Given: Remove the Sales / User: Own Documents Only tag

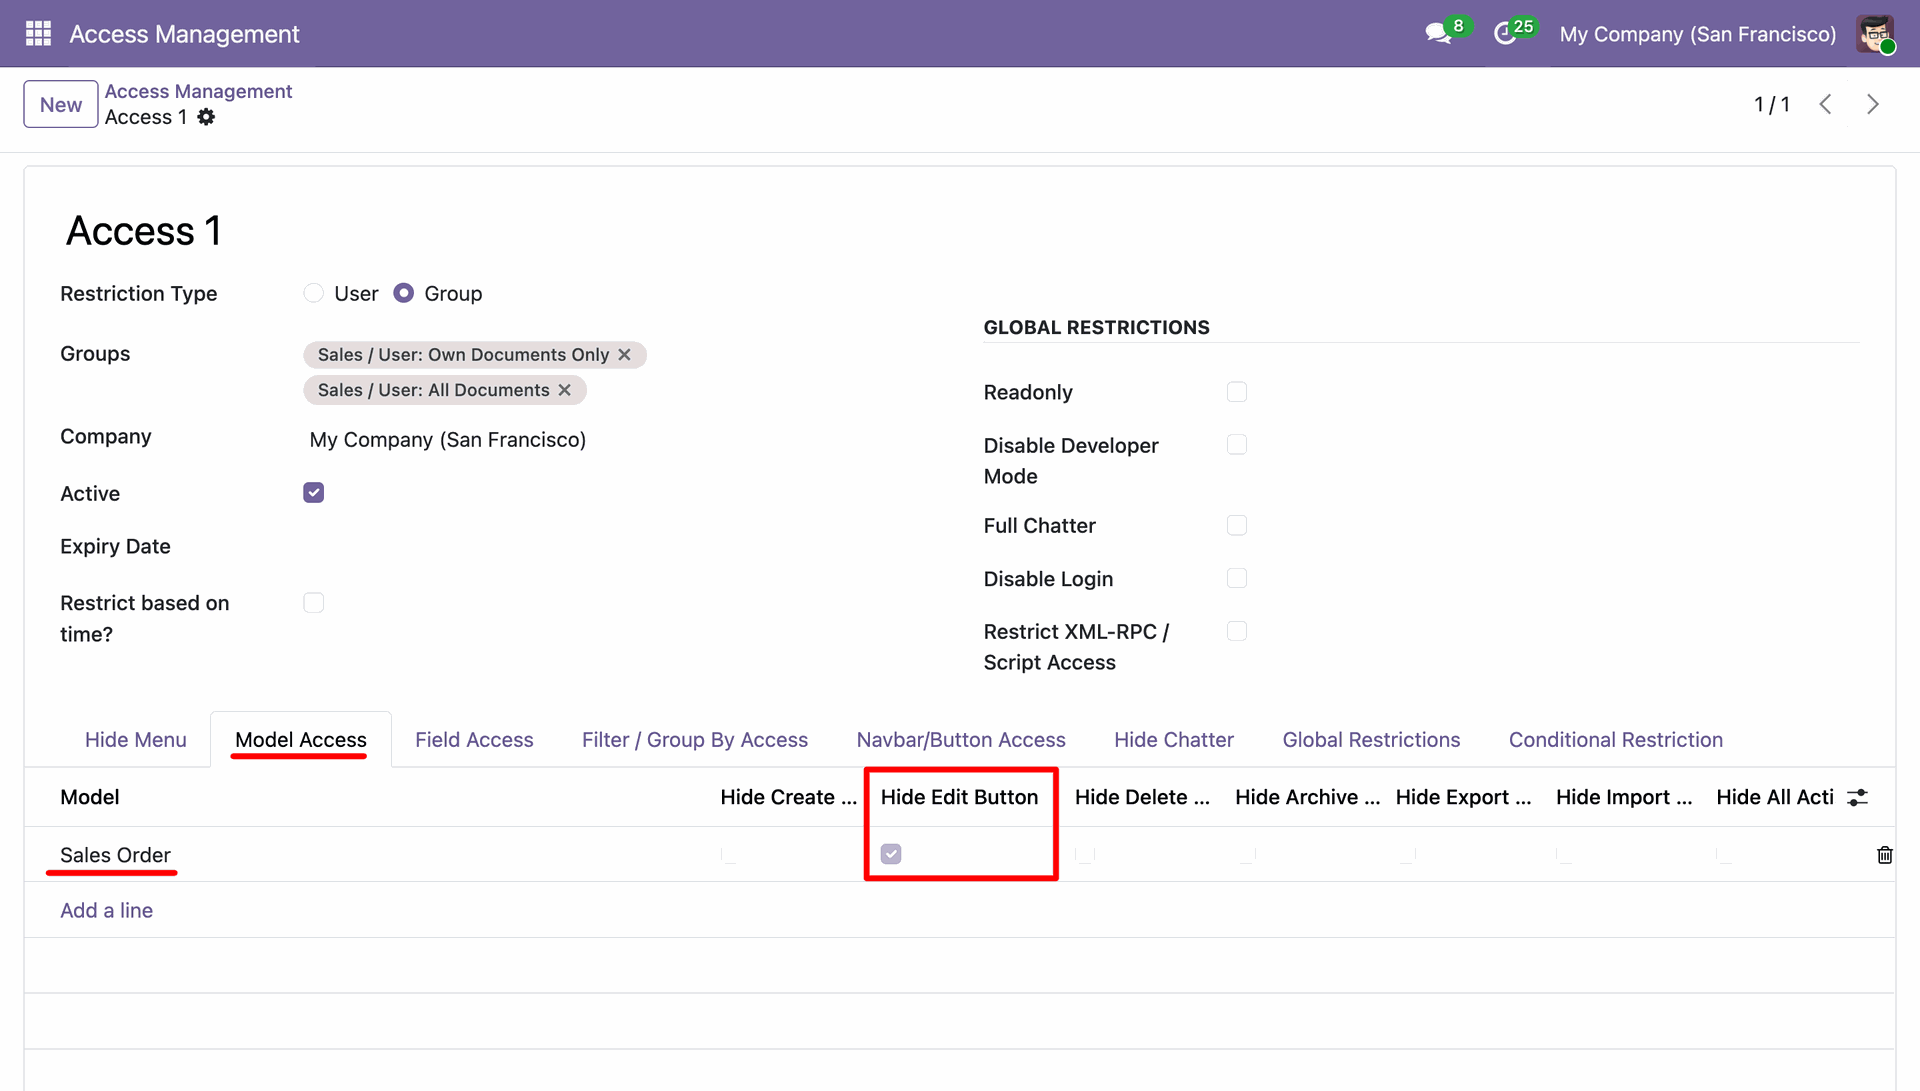Looking at the screenshot, I should point(625,355).
